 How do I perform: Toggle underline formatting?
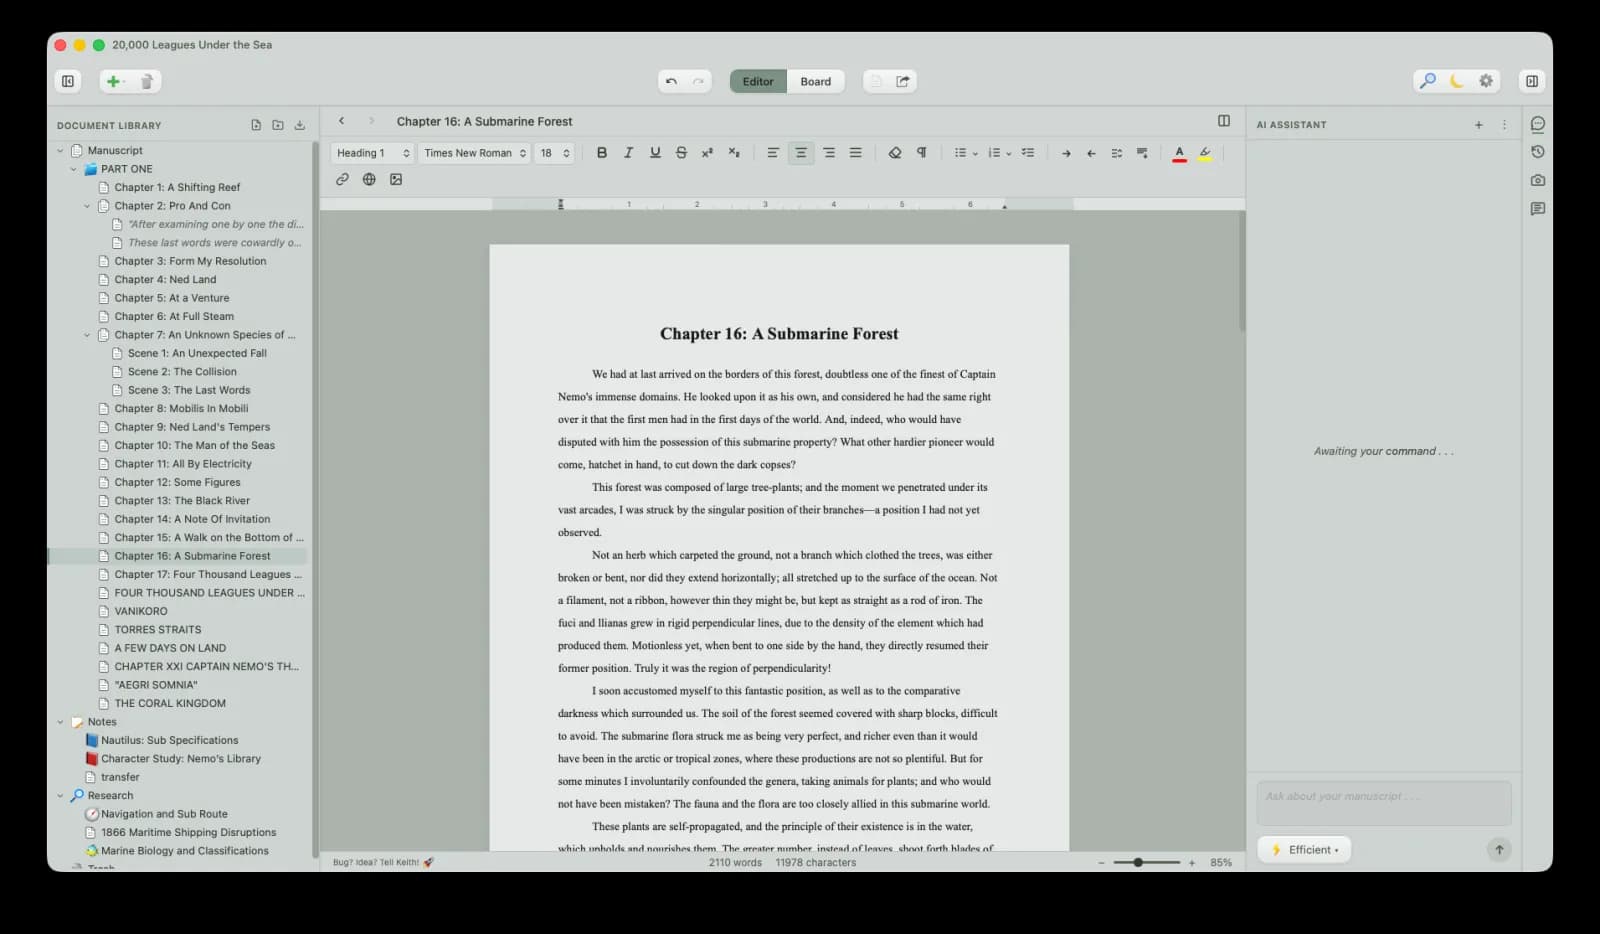click(x=655, y=153)
